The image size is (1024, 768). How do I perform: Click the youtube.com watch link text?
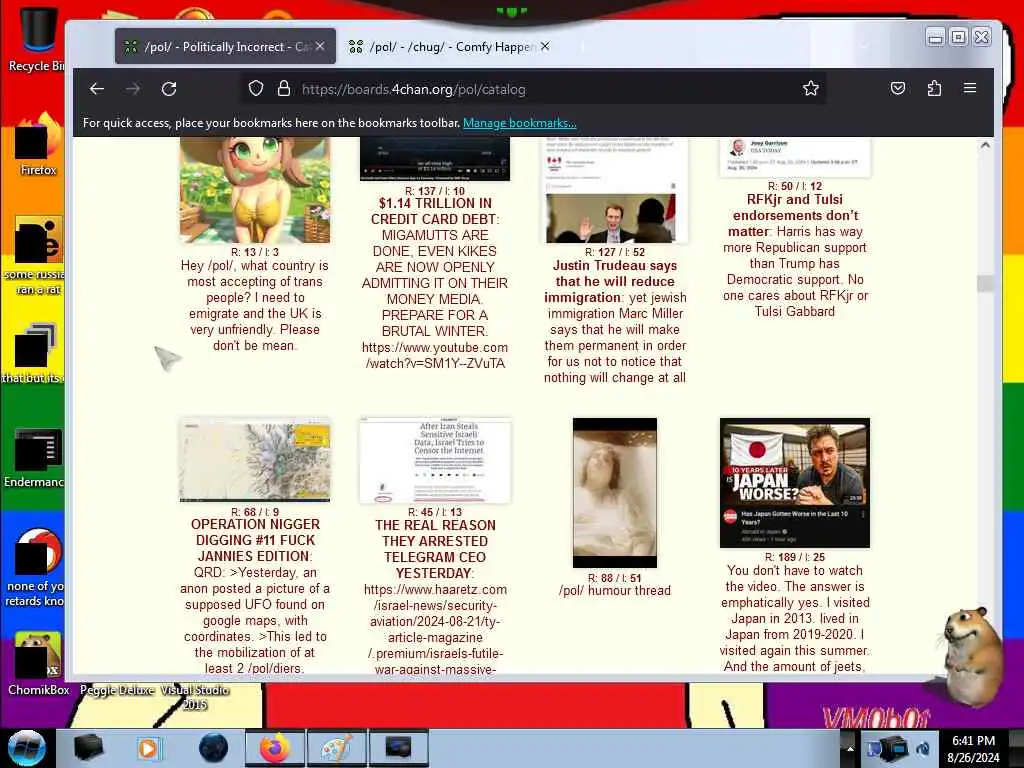pyautogui.click(x=435, y=355)
